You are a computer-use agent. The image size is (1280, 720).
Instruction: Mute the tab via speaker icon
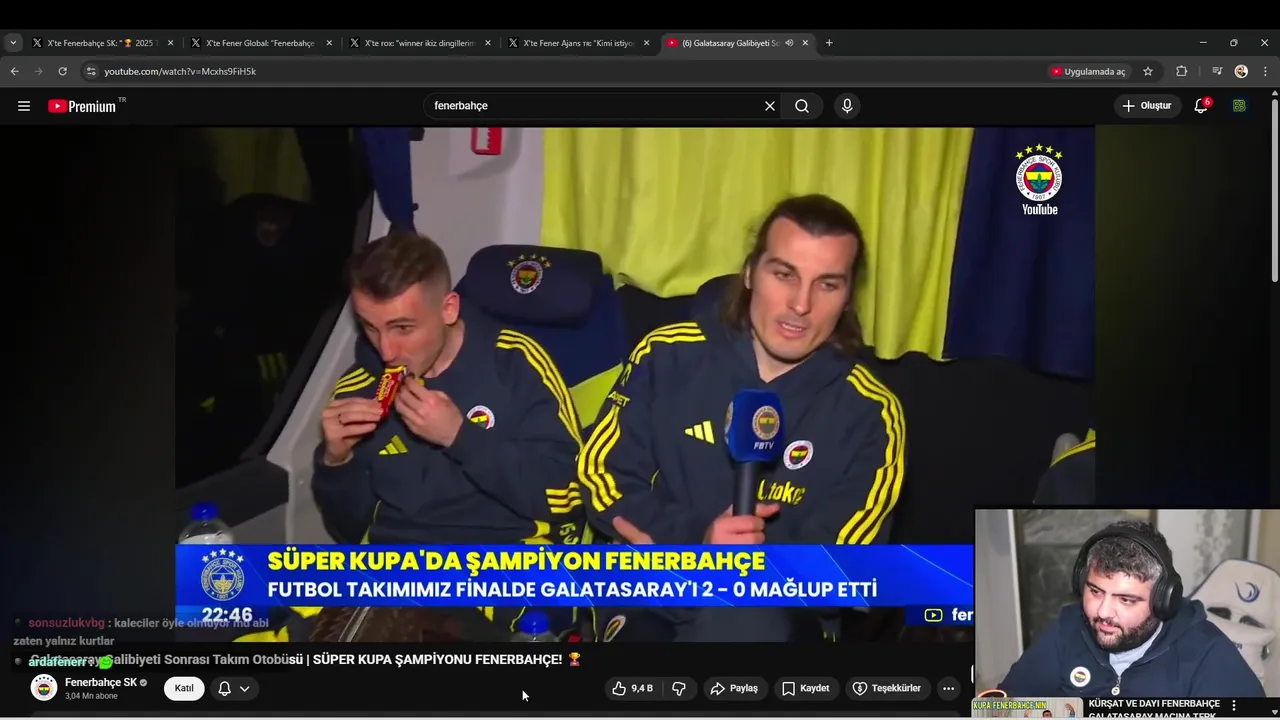(x=789, y=43)
